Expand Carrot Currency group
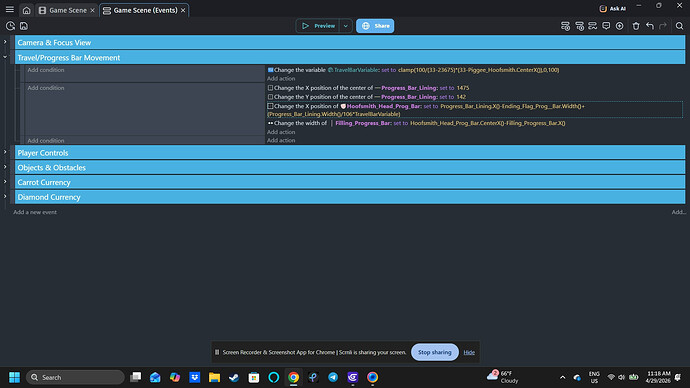The height and width of the screenshot is (388, 690). [x=5, y=182]
